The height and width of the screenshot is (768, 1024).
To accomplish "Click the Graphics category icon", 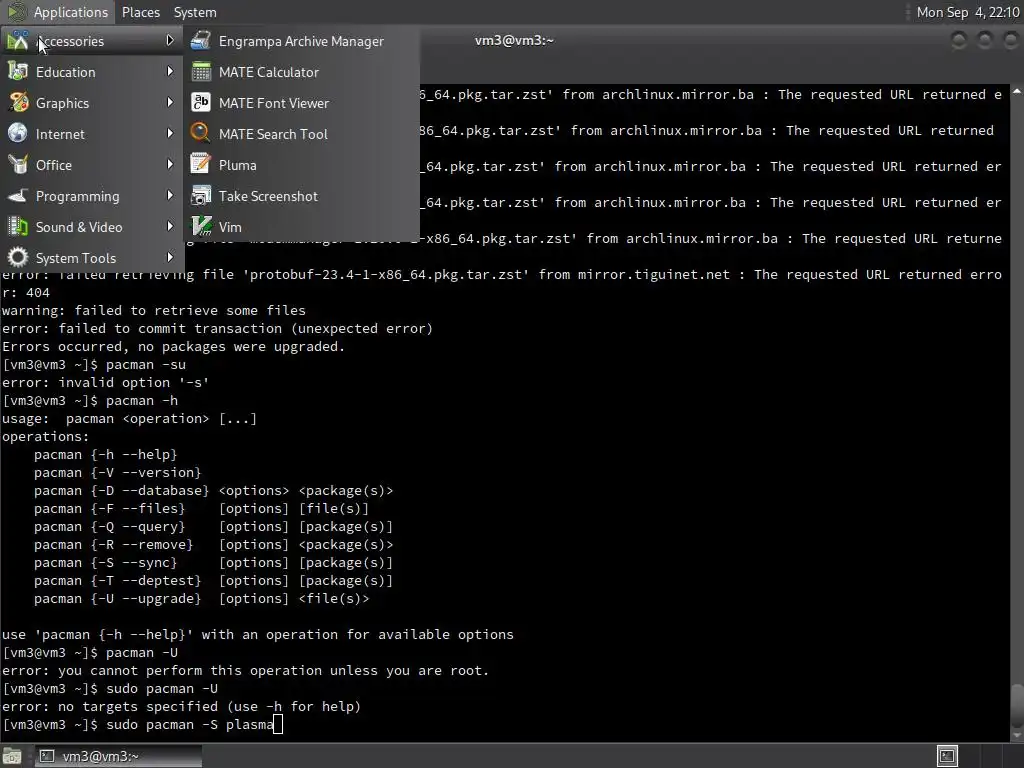I will pyautogui.click(x=18, y=103).
